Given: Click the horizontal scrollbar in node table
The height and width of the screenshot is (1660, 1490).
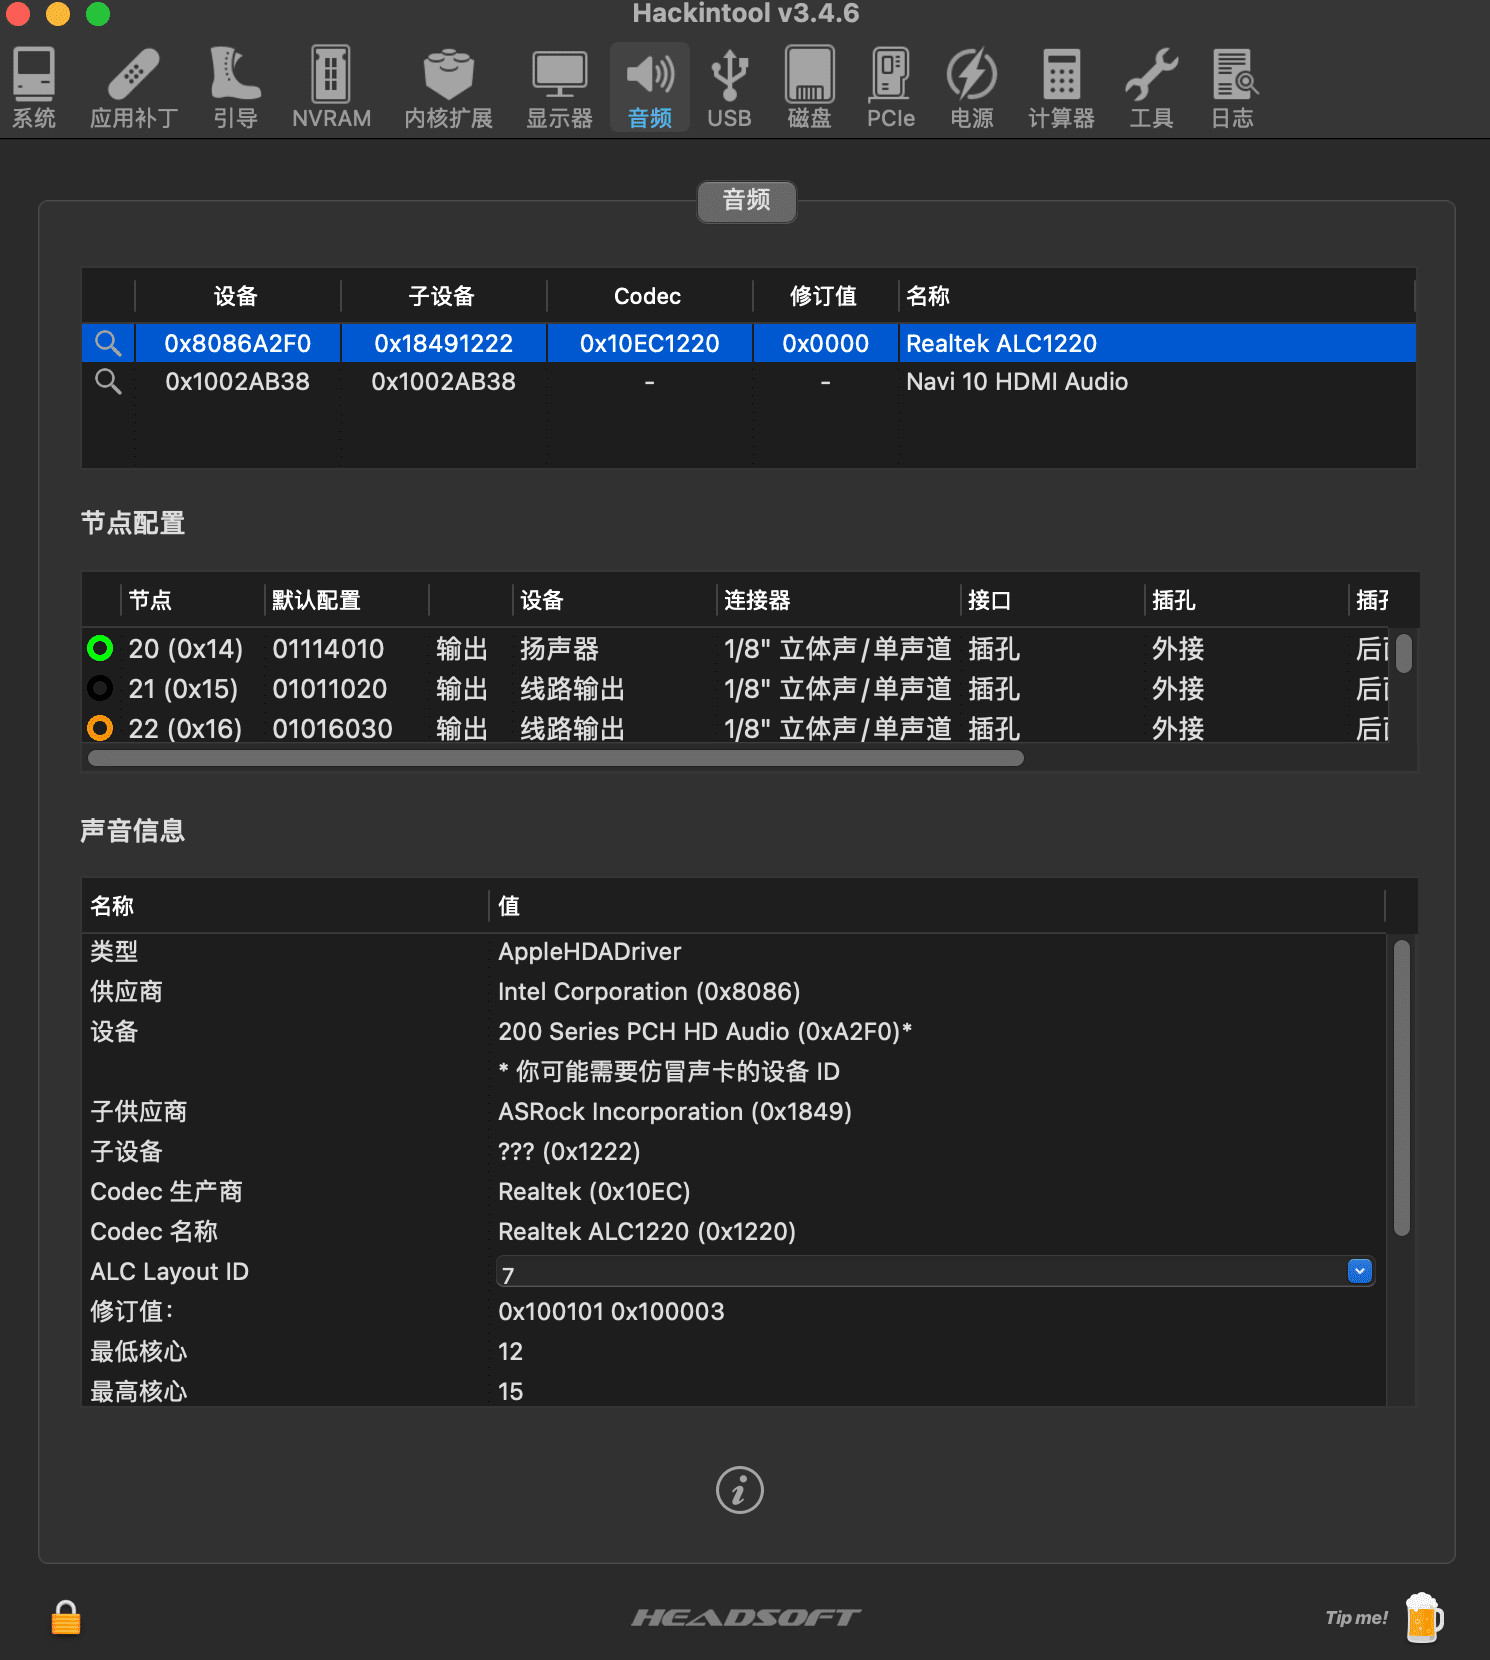Looking at the screenshot, I should 556,758.
